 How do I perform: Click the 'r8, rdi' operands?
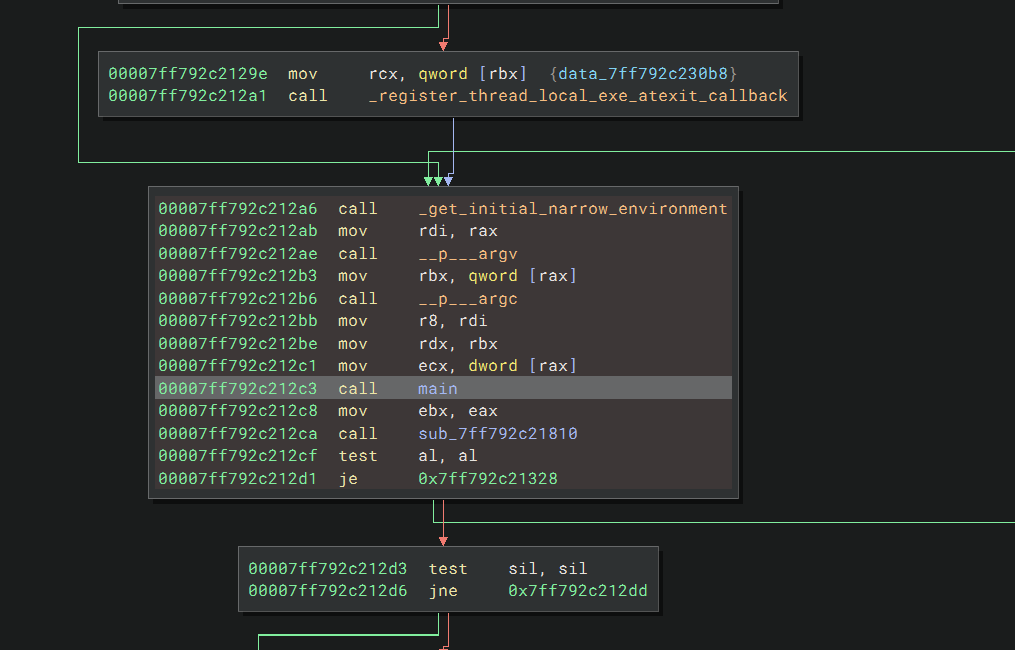(x=452, y=321)
